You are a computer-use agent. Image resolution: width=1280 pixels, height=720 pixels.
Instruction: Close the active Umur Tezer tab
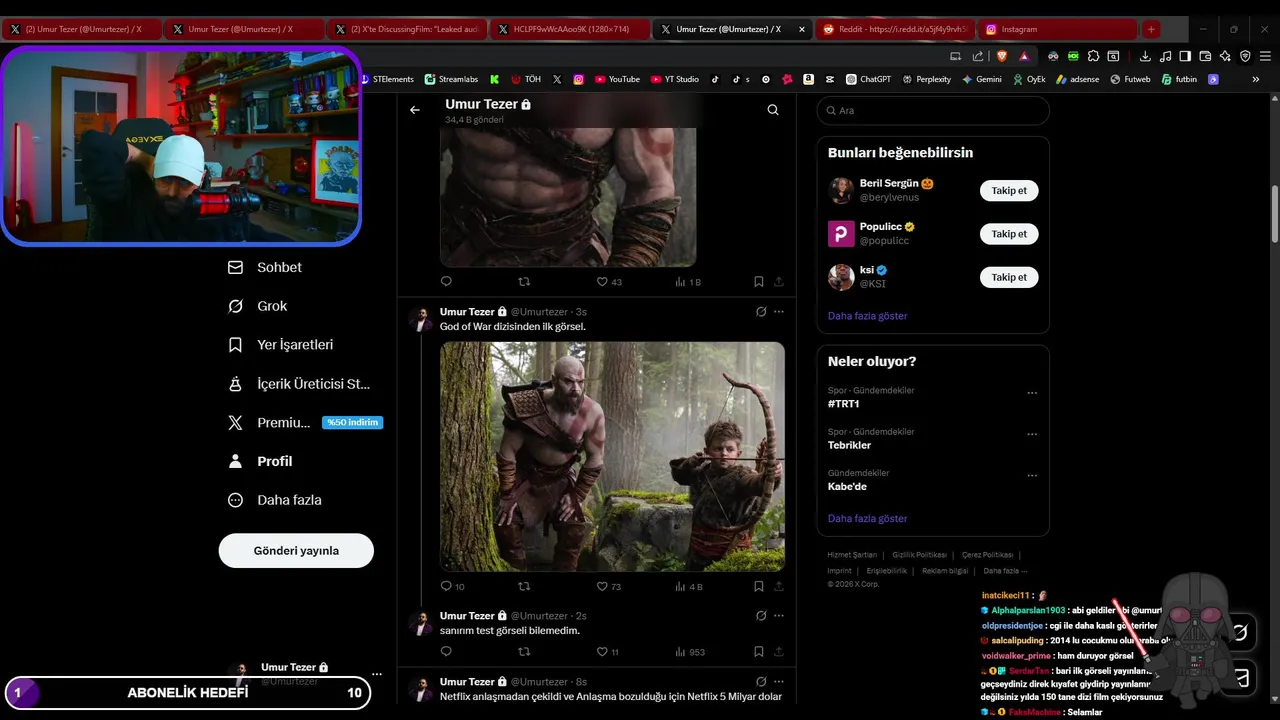tap(801, 29)
